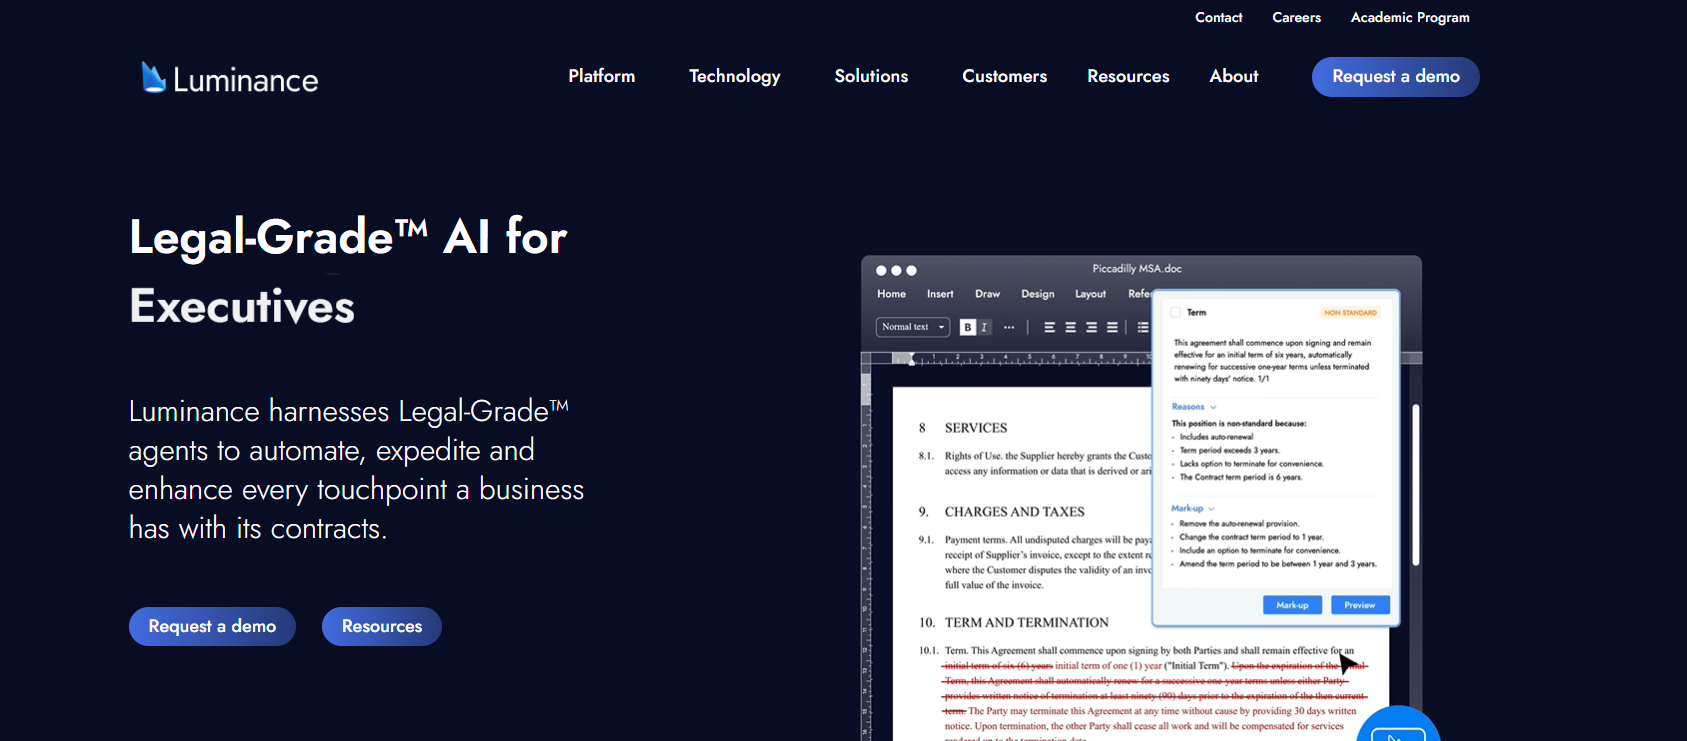
Task: Click the hero Resources button
Action: [x=382, y=626]
